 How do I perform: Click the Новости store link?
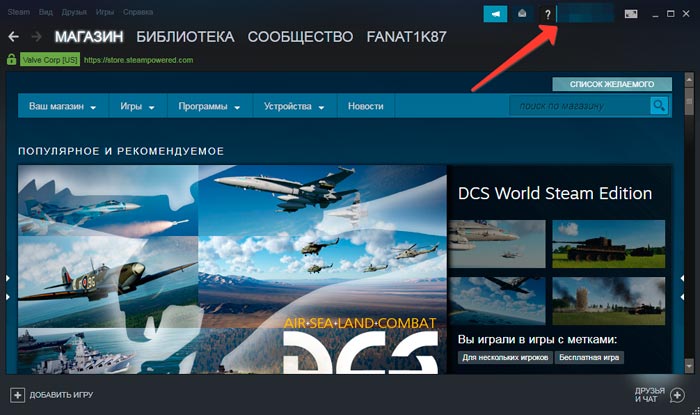point(365,106)
